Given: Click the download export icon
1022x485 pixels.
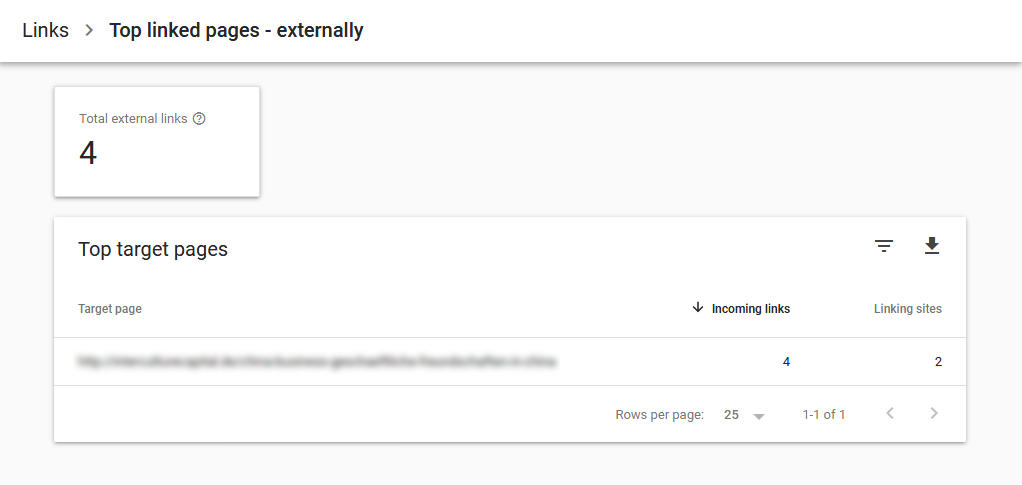Looking at the screenshot, I should click(x=932, y=246).
